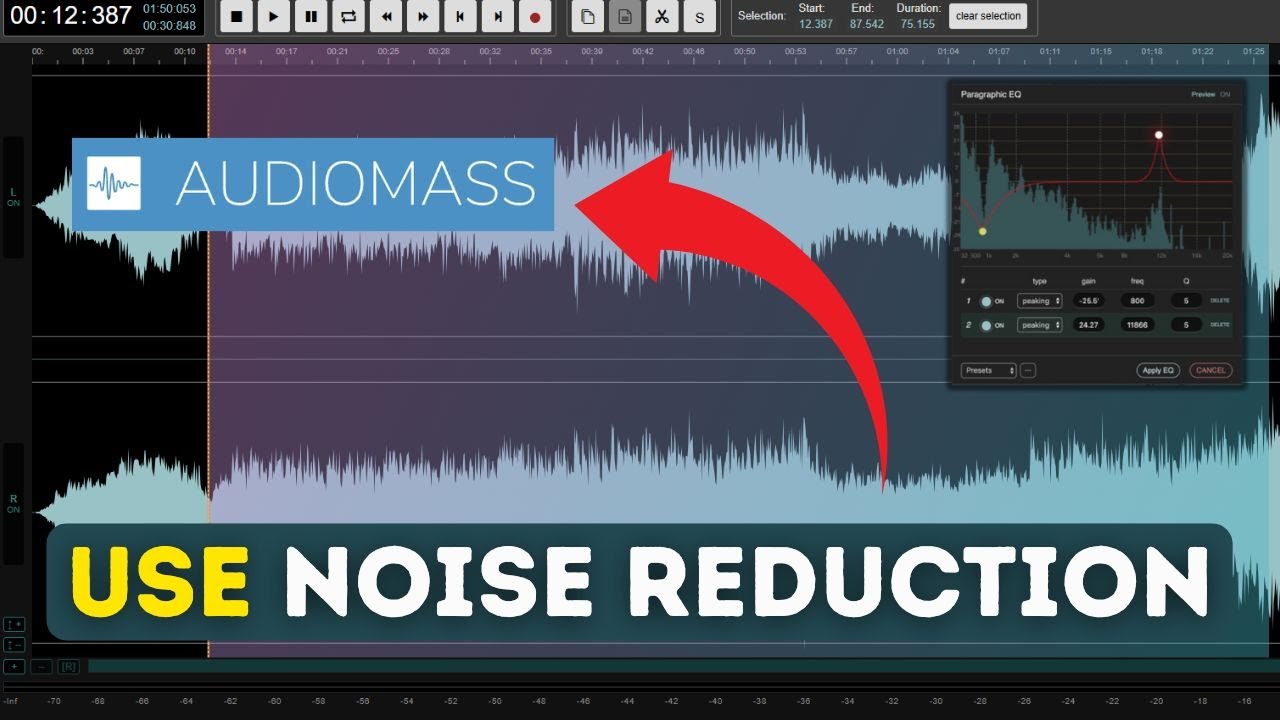Toggle the left channel L ON indicator

(x=13, y=197)
